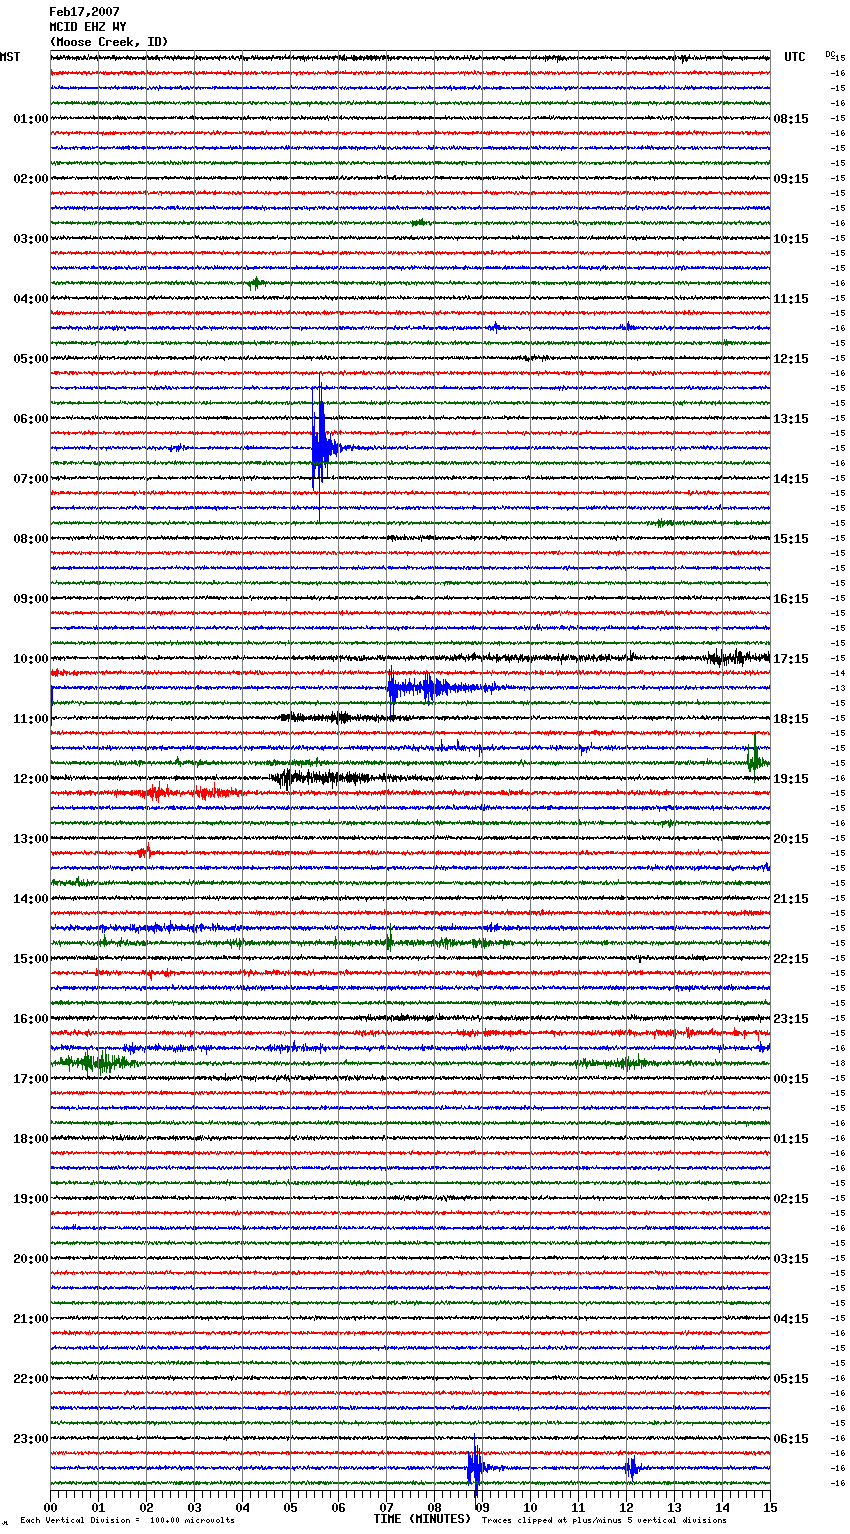The width and height of the screenshot is (850, 1534).
Task: Click the 19:00 MST hour label
Action: [31, 1199]
